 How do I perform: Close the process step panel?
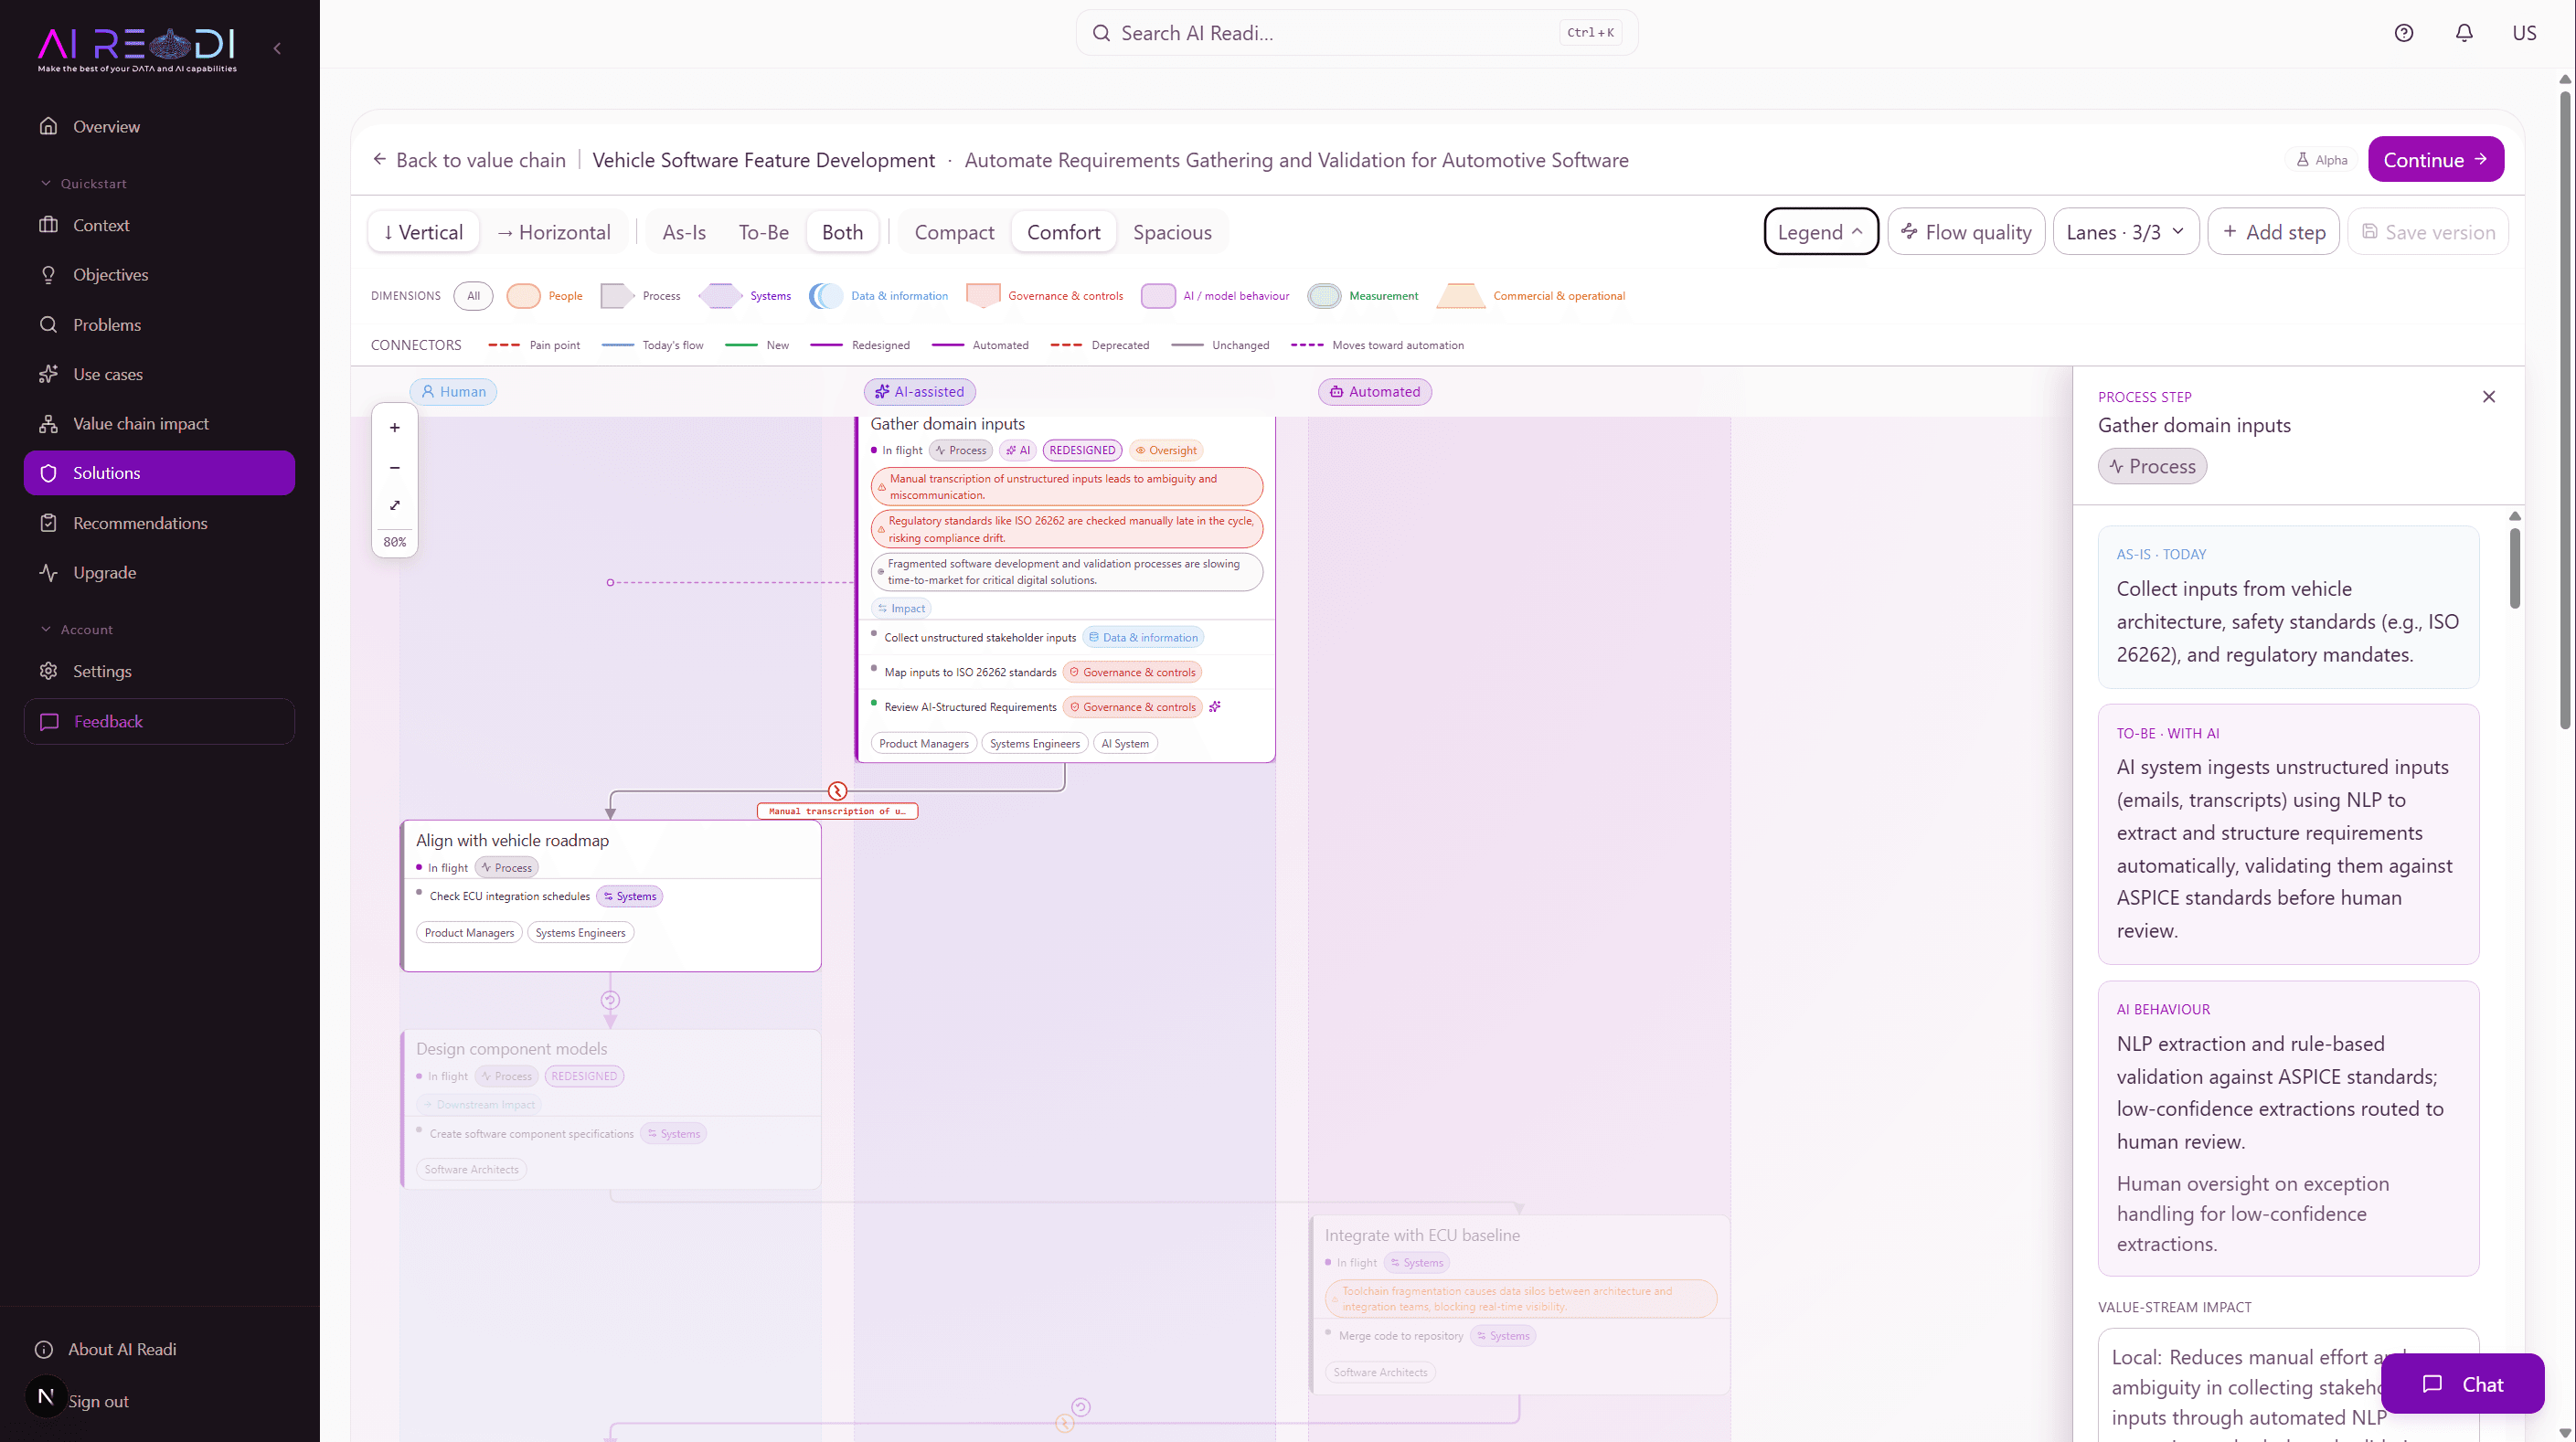click(x=2488, y=397)
